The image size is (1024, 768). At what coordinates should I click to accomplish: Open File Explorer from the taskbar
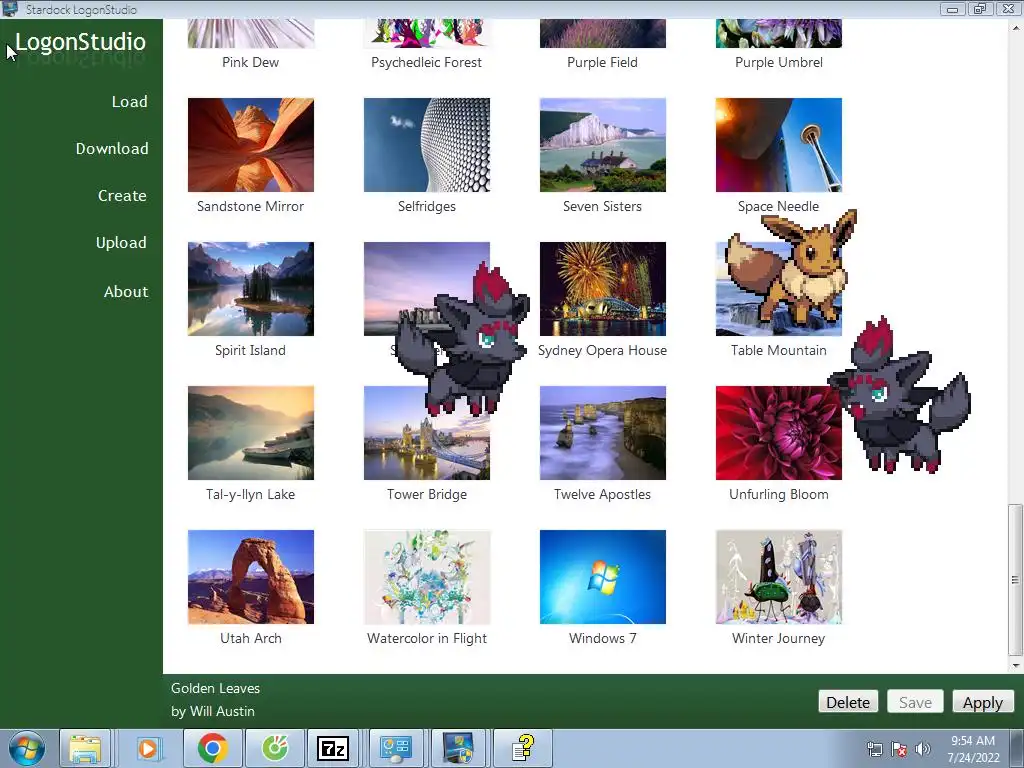pyautogui.click(x=85, y=748)
